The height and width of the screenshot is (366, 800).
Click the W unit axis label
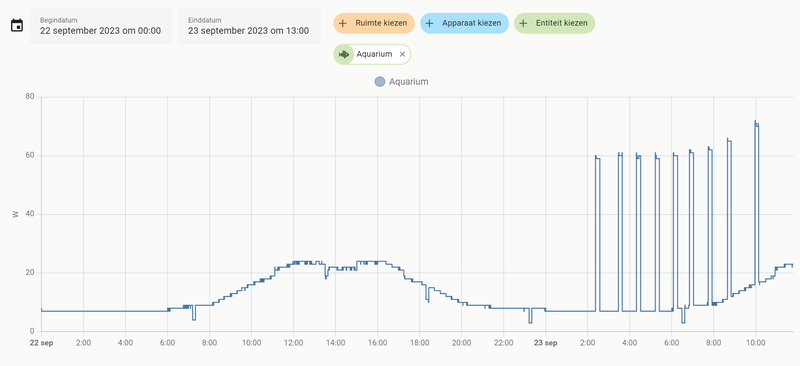pos(15,214)
